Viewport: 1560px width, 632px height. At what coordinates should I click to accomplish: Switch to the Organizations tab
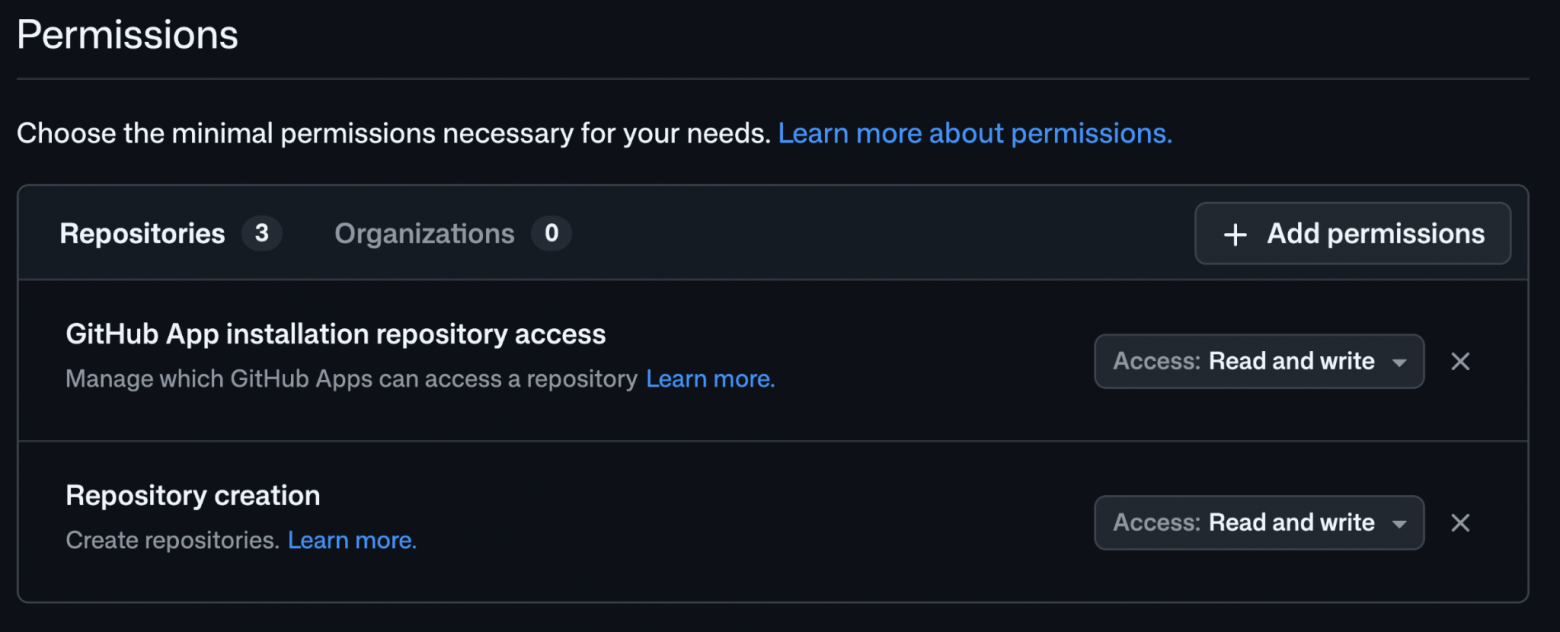(x=453, y=234)
